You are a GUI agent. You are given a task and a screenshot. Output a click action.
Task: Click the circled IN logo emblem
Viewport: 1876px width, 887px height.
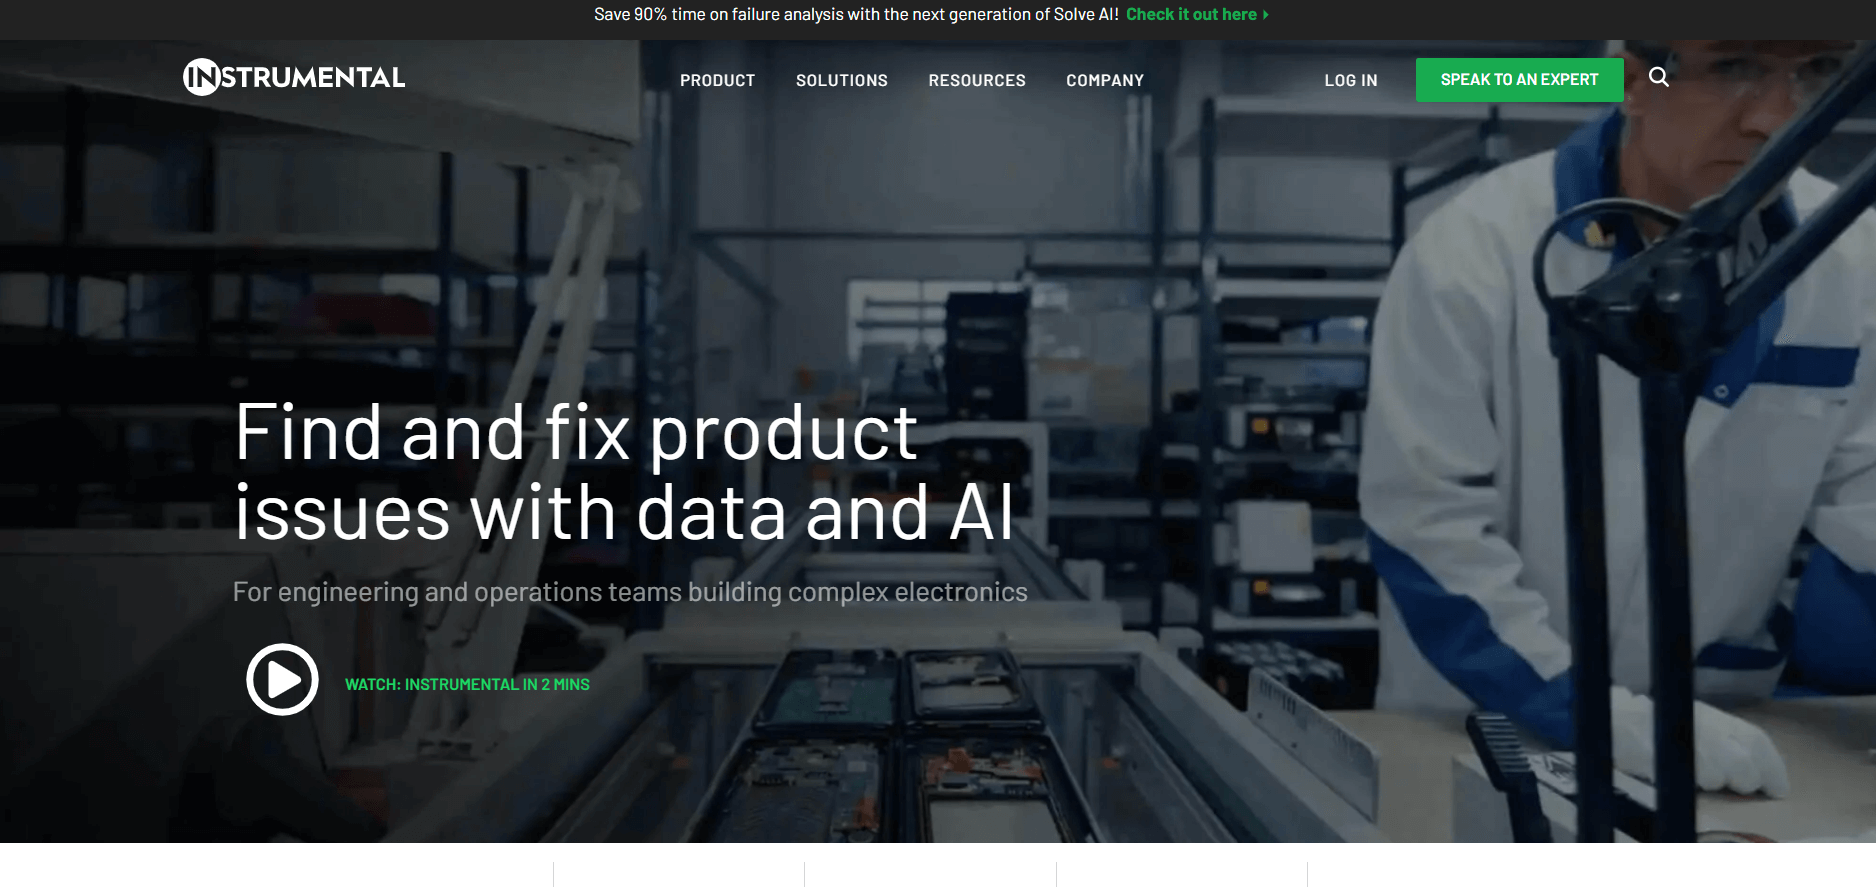click(201, 77)
